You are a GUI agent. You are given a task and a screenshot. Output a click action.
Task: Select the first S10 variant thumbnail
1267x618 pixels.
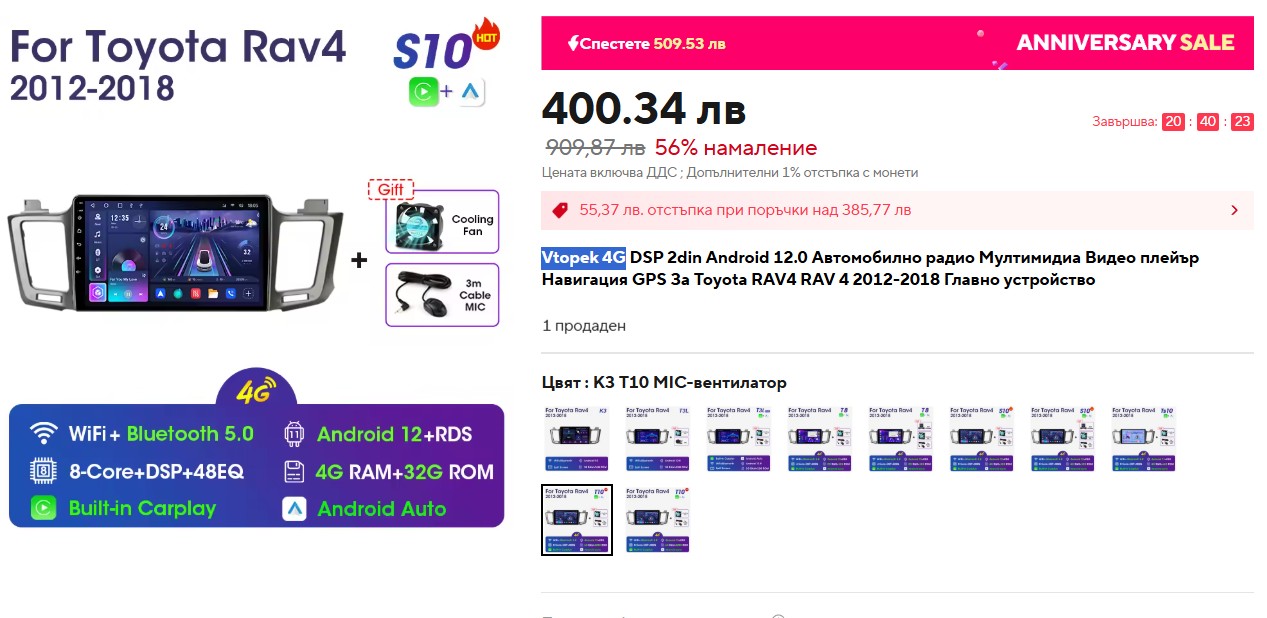pyautogui.click(x=982, y=438)
